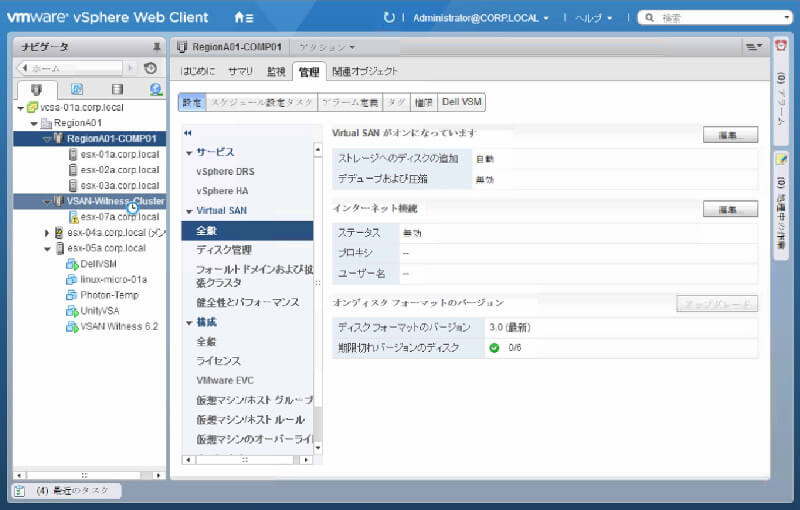Image resolution: width=800 pixels, height=510 pixels.
Task: Open vSphere DRS settings
Action: [225, 172]
